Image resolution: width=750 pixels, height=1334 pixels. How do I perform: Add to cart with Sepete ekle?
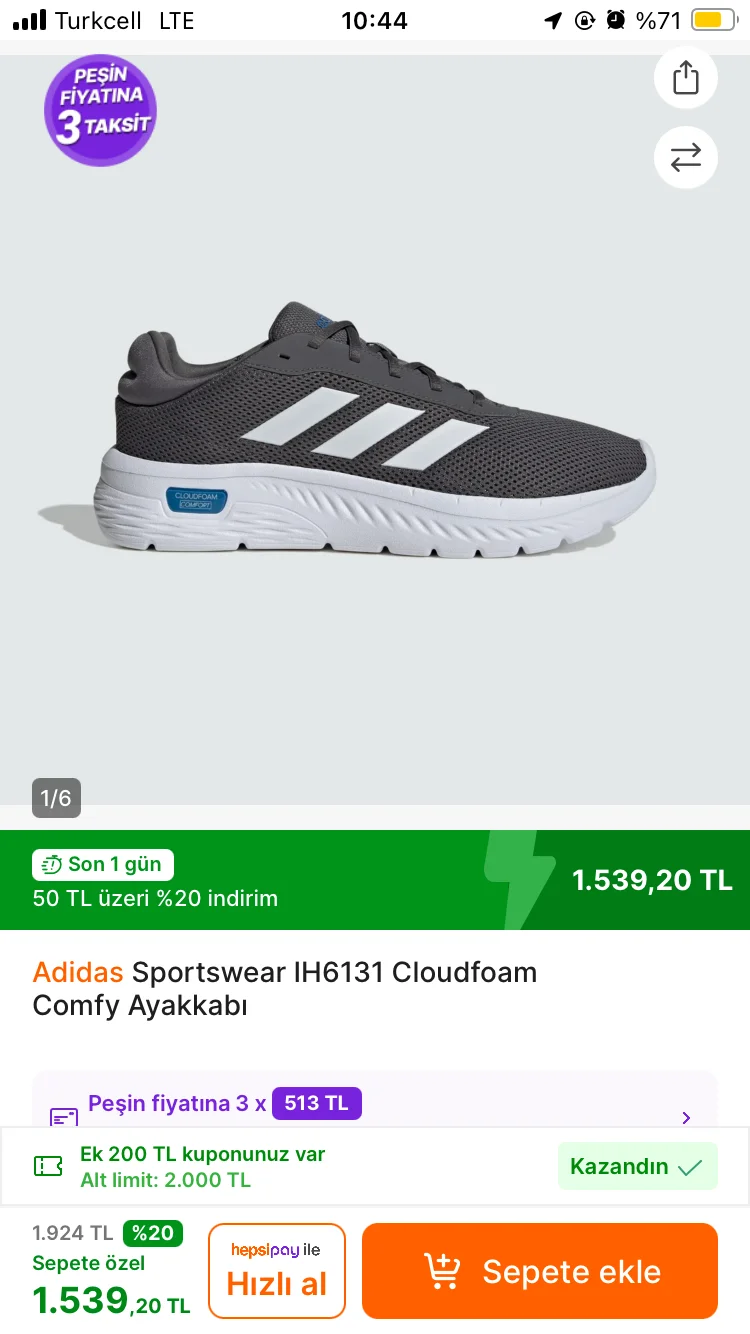(x=540, y=1271)
